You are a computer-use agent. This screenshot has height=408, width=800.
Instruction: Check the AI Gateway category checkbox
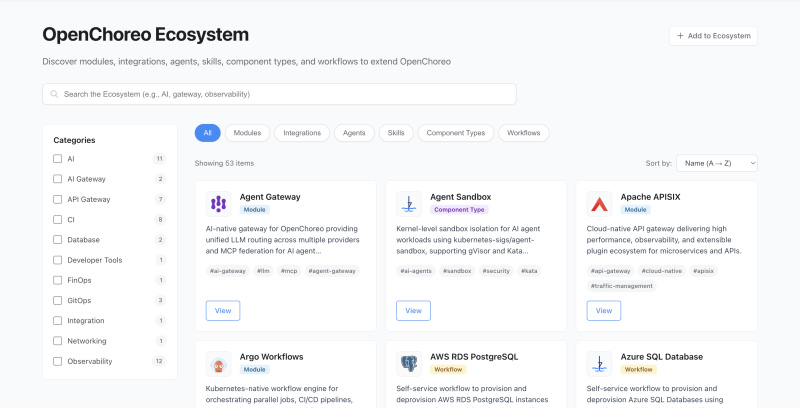[58, 179]
